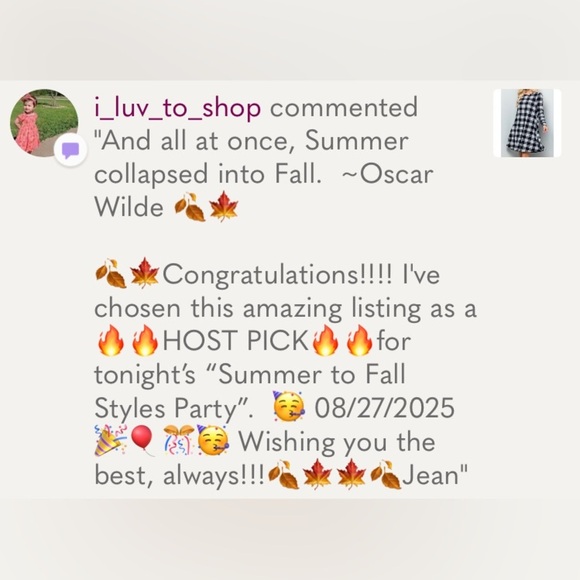580x580 pixels.
Task: Open the i_luv_to_shop profile avatar
Action: pyautogui.click(x=44, y=123)
